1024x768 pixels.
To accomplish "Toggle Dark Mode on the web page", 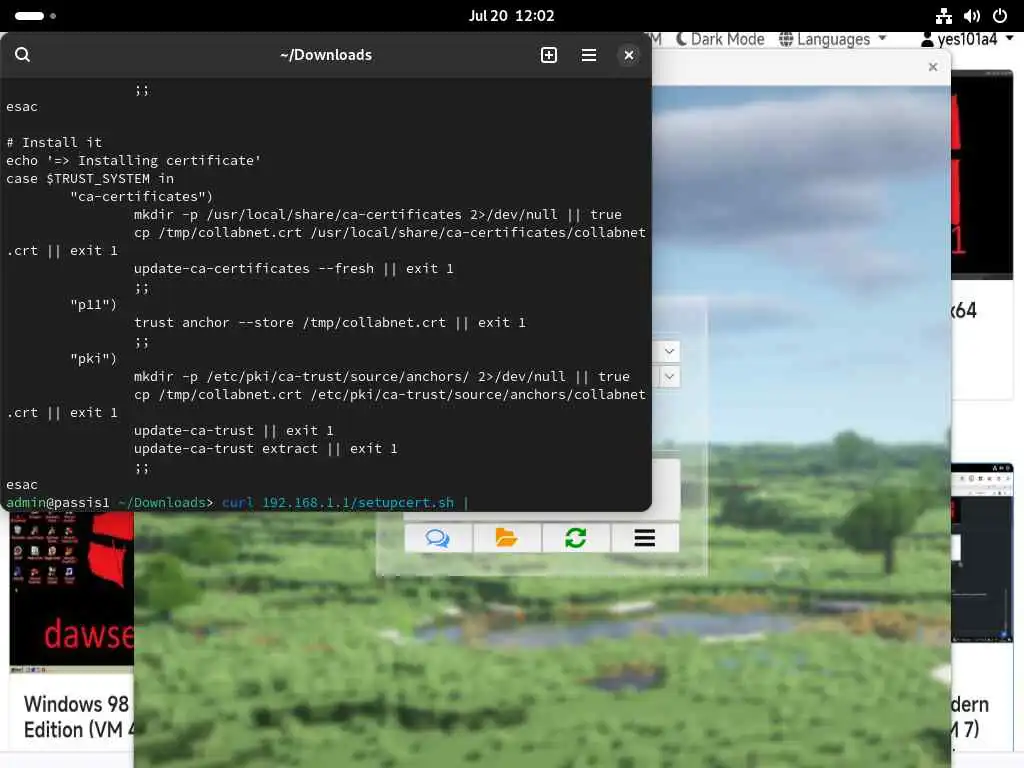I will (720, 39).
